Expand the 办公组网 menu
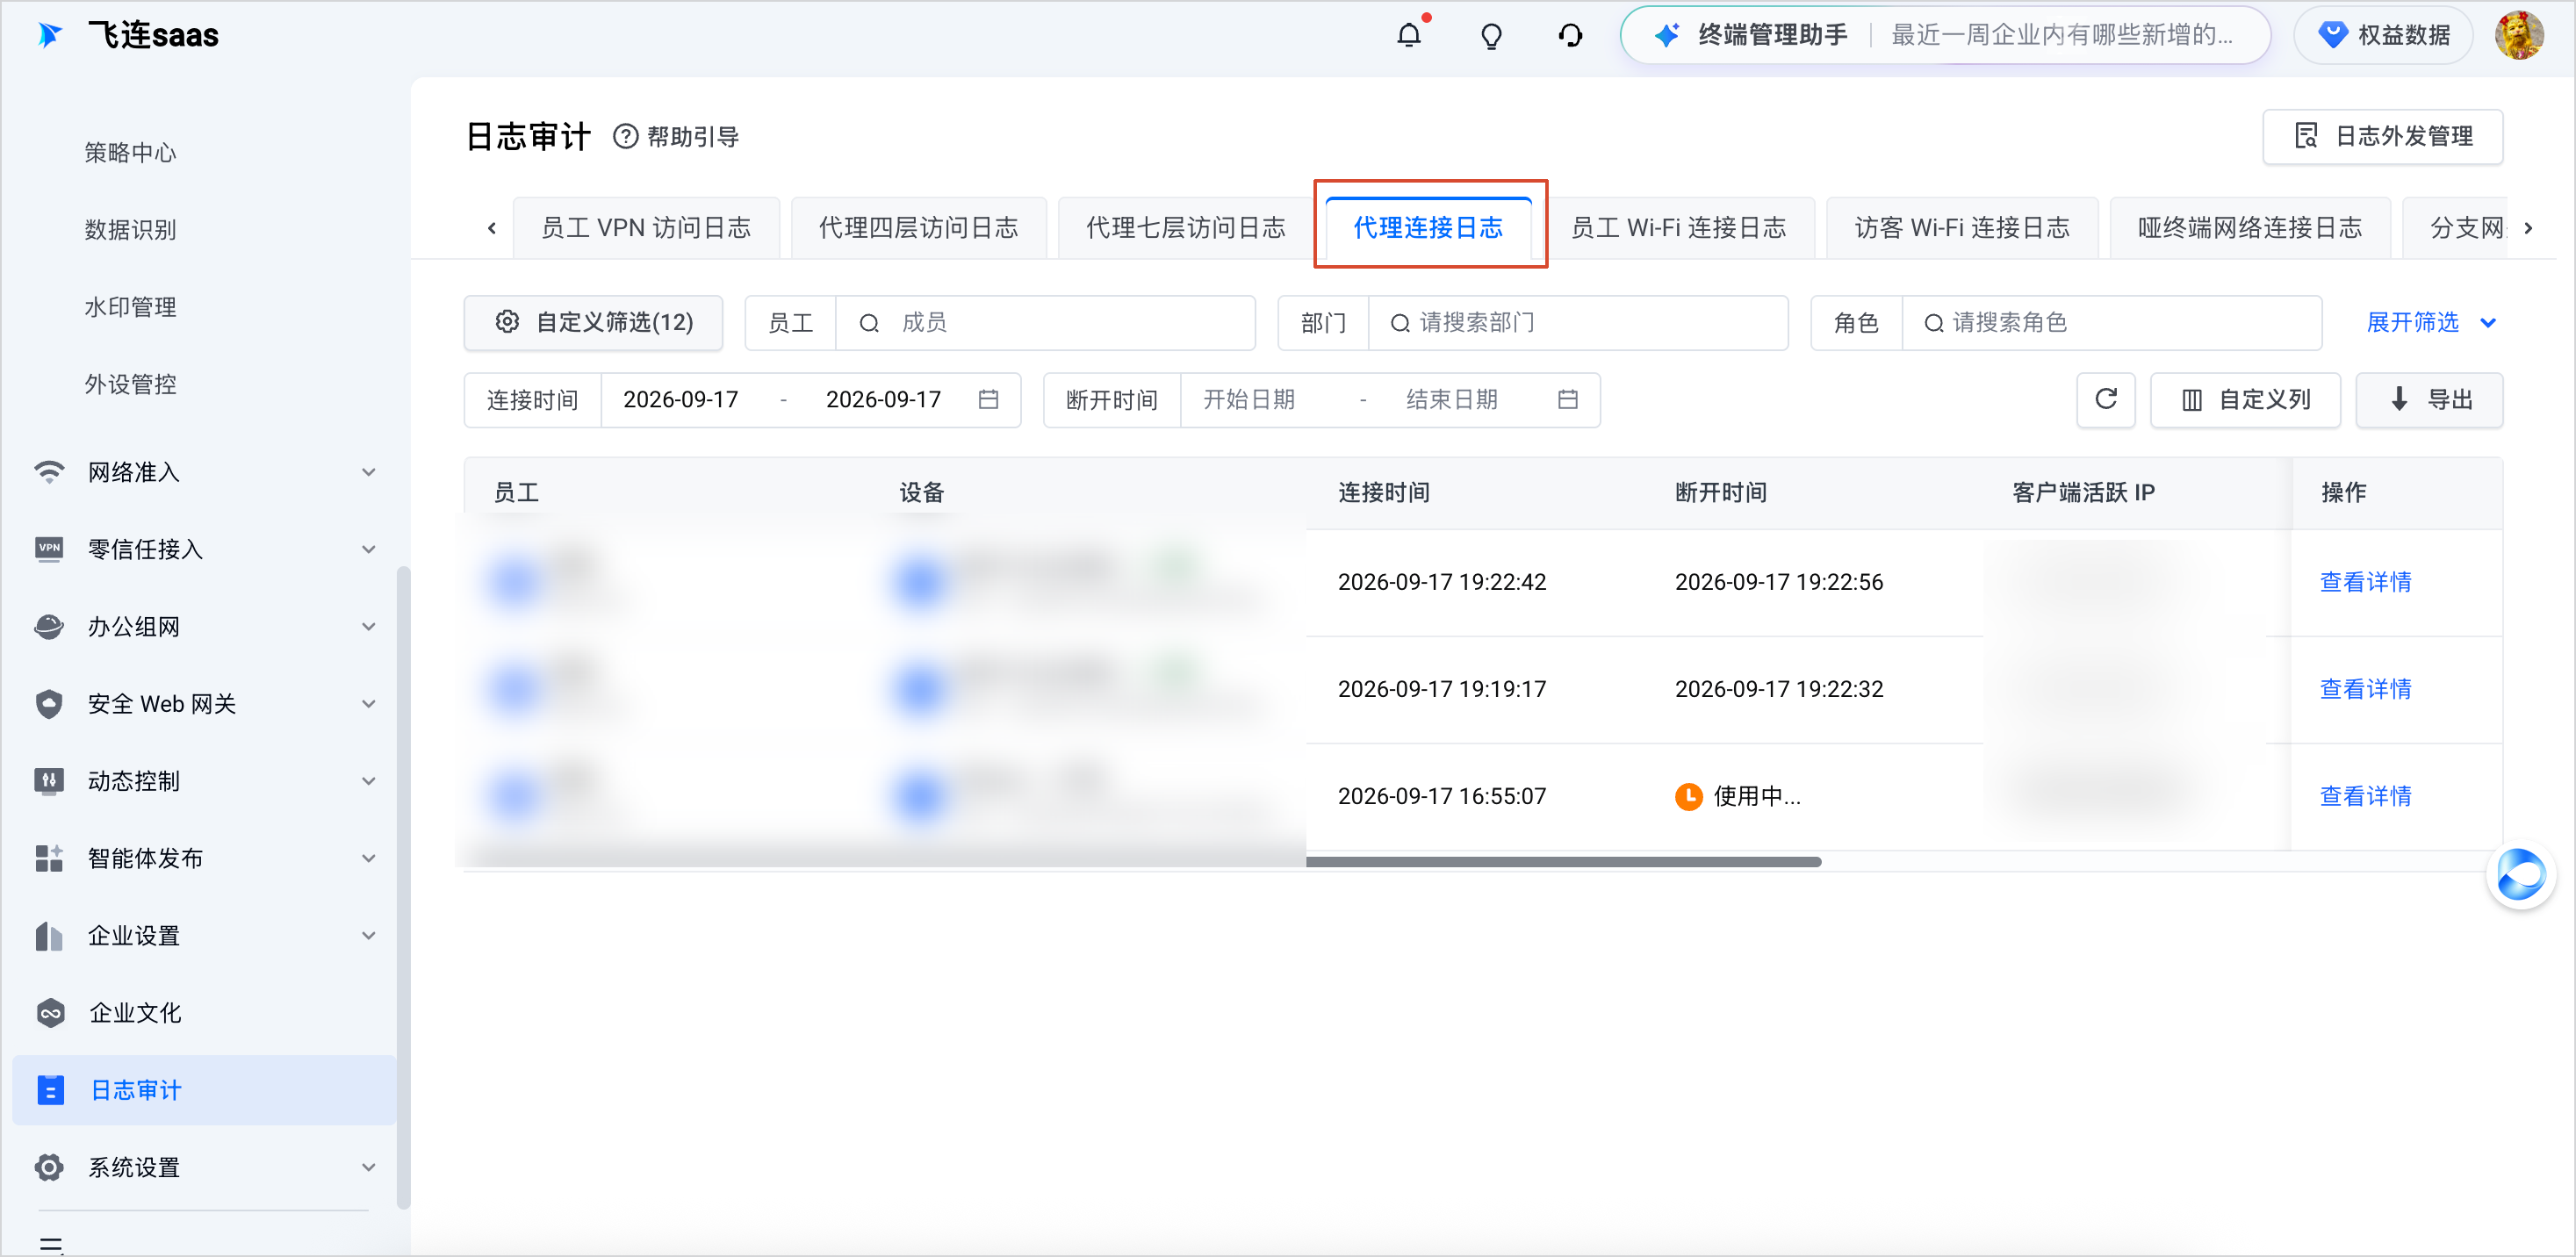2576x1257 pixels. [x=205, y=627]
